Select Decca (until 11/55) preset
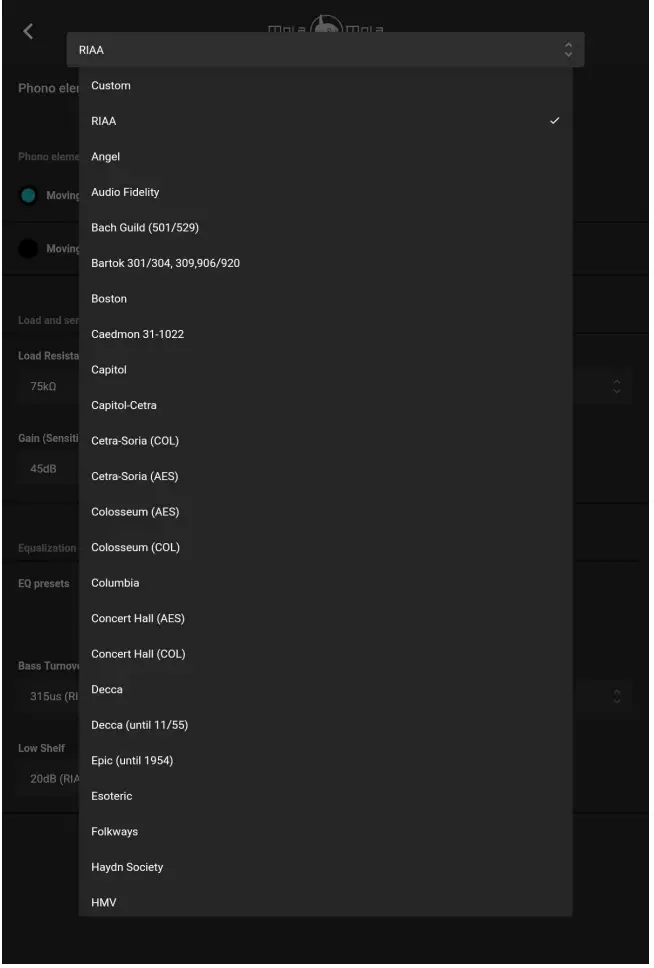This screenshot has width=654, height=968. point(139,725)
